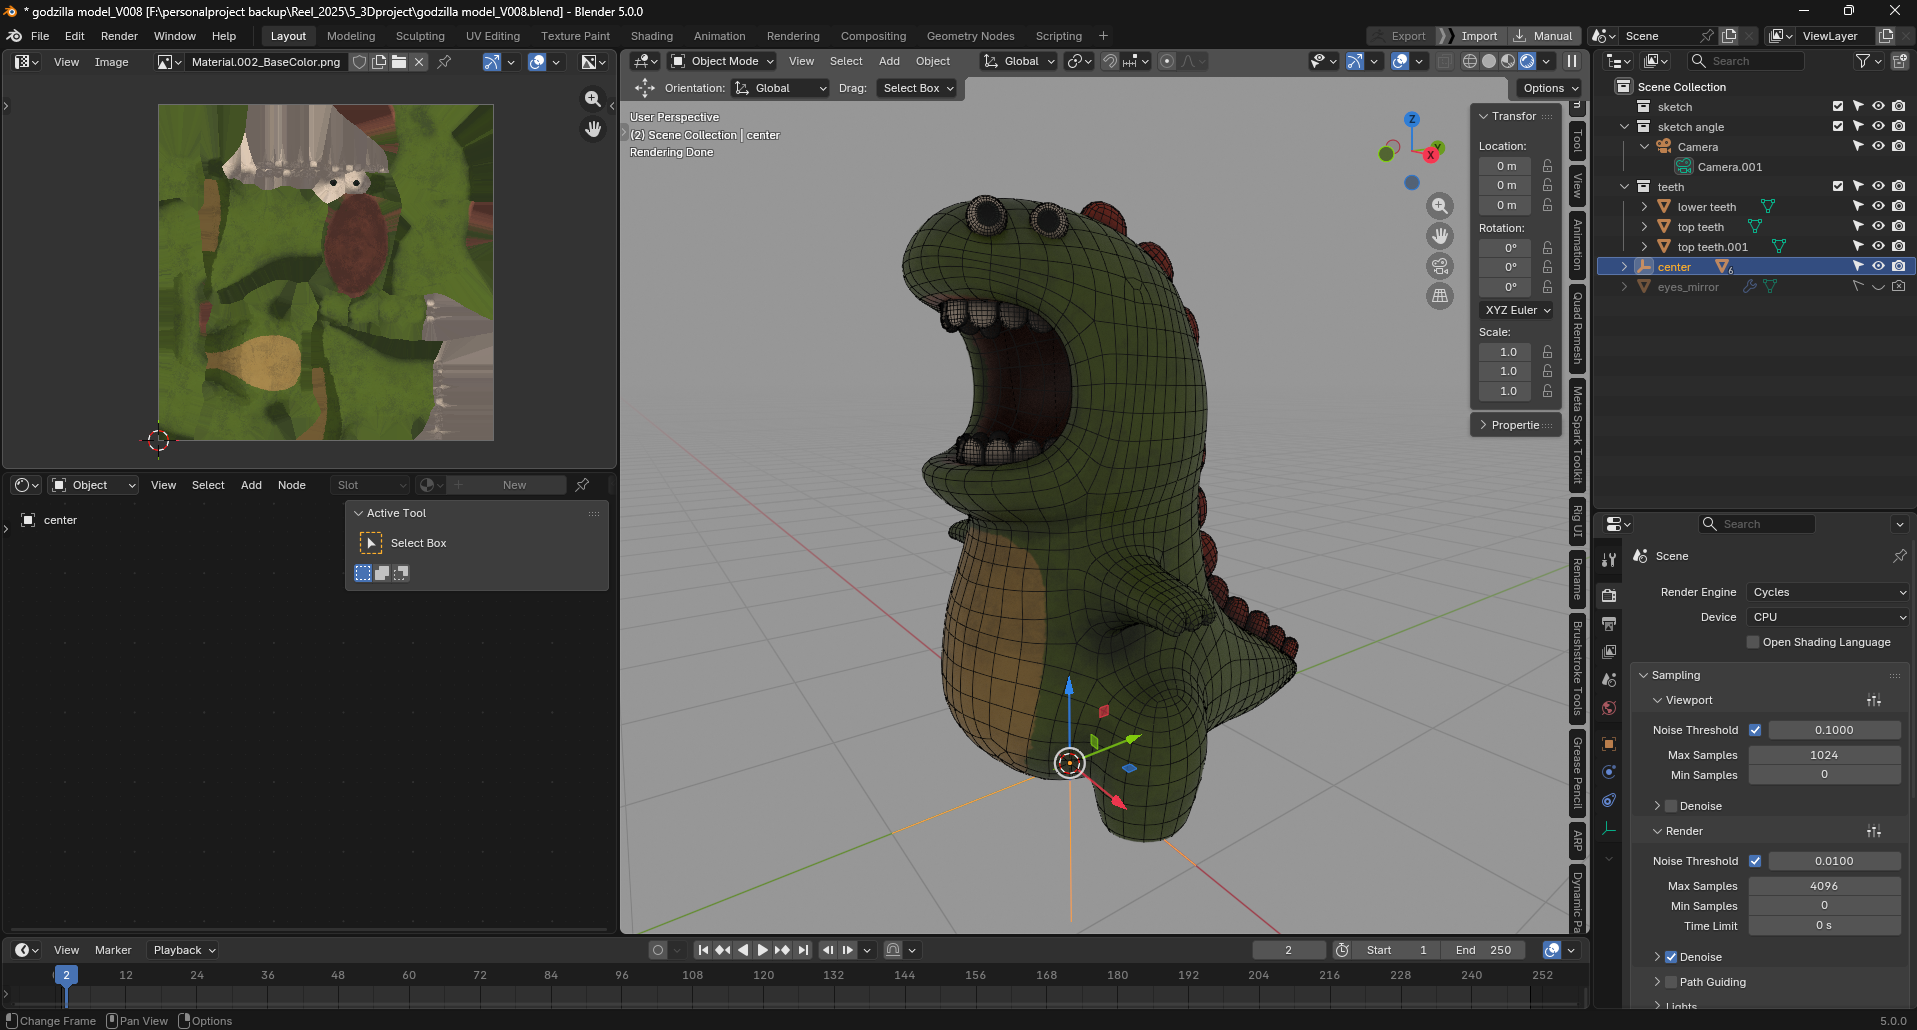This screenshot has width=1917, height=1030.
Task: Click the viewport zoom magnifier icon
Action: coord(1440,206)
